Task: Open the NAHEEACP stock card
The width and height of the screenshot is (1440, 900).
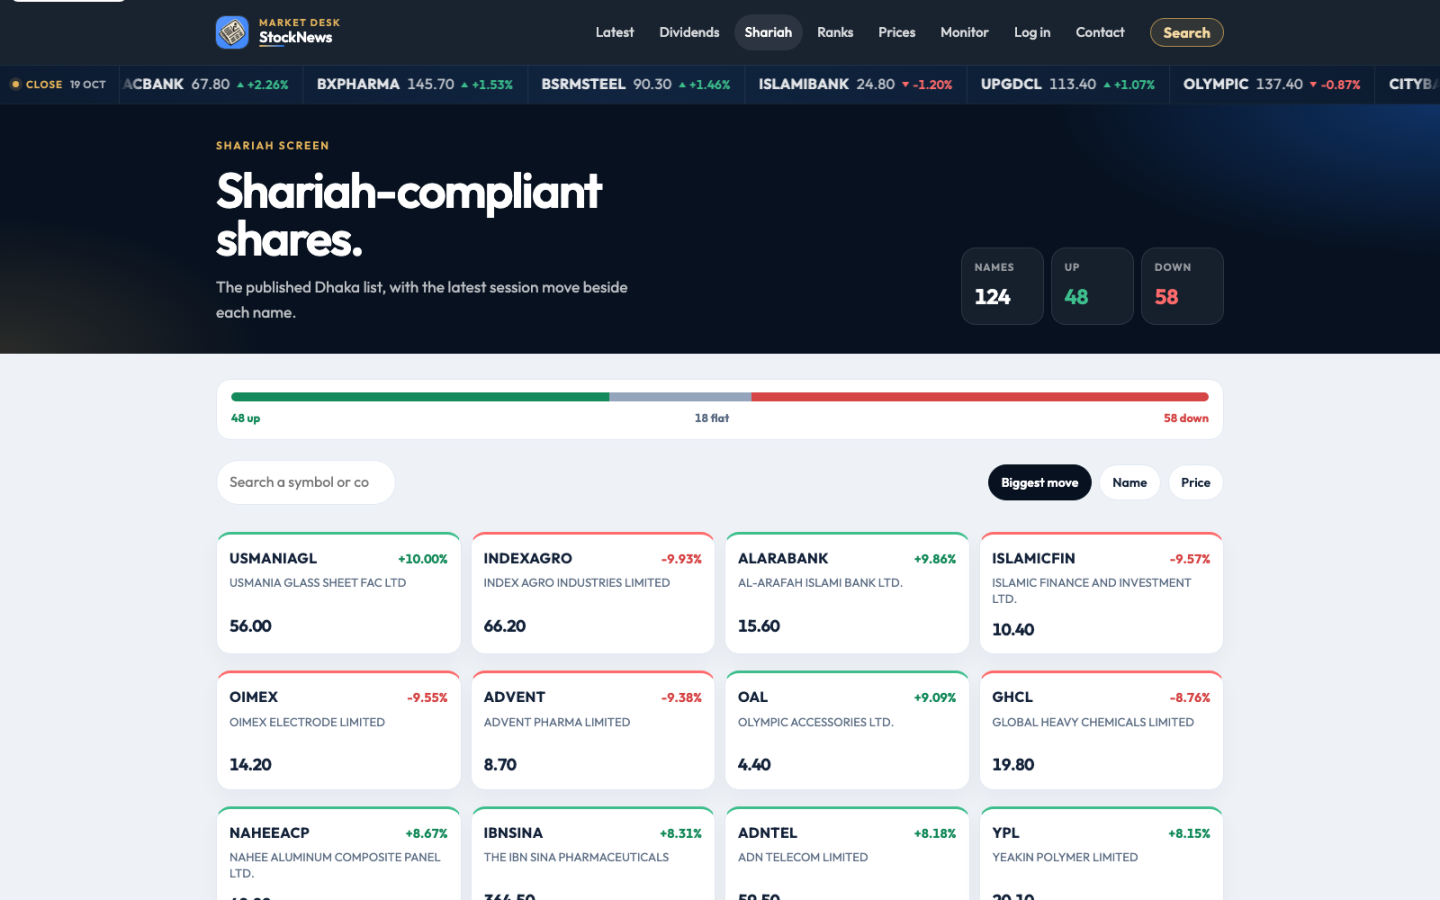Action: click(x=338, y=853)
